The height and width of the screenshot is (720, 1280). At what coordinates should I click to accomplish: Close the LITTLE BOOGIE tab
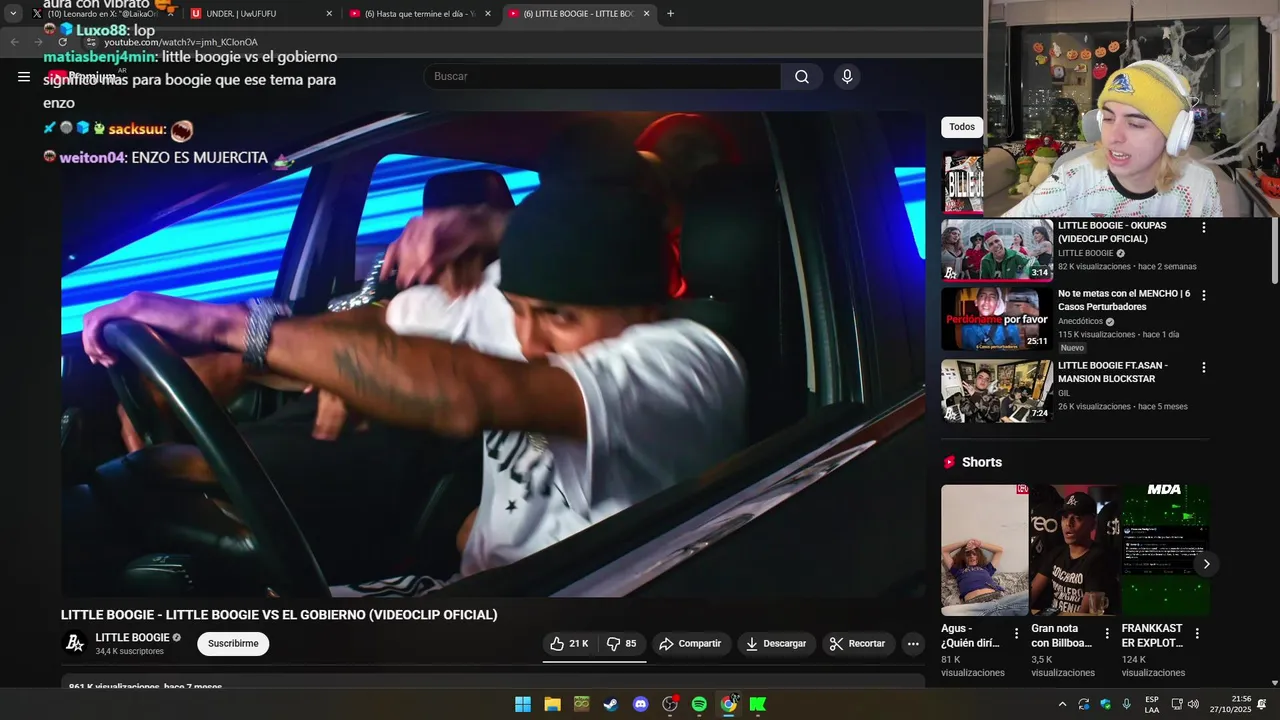point(646,14)
